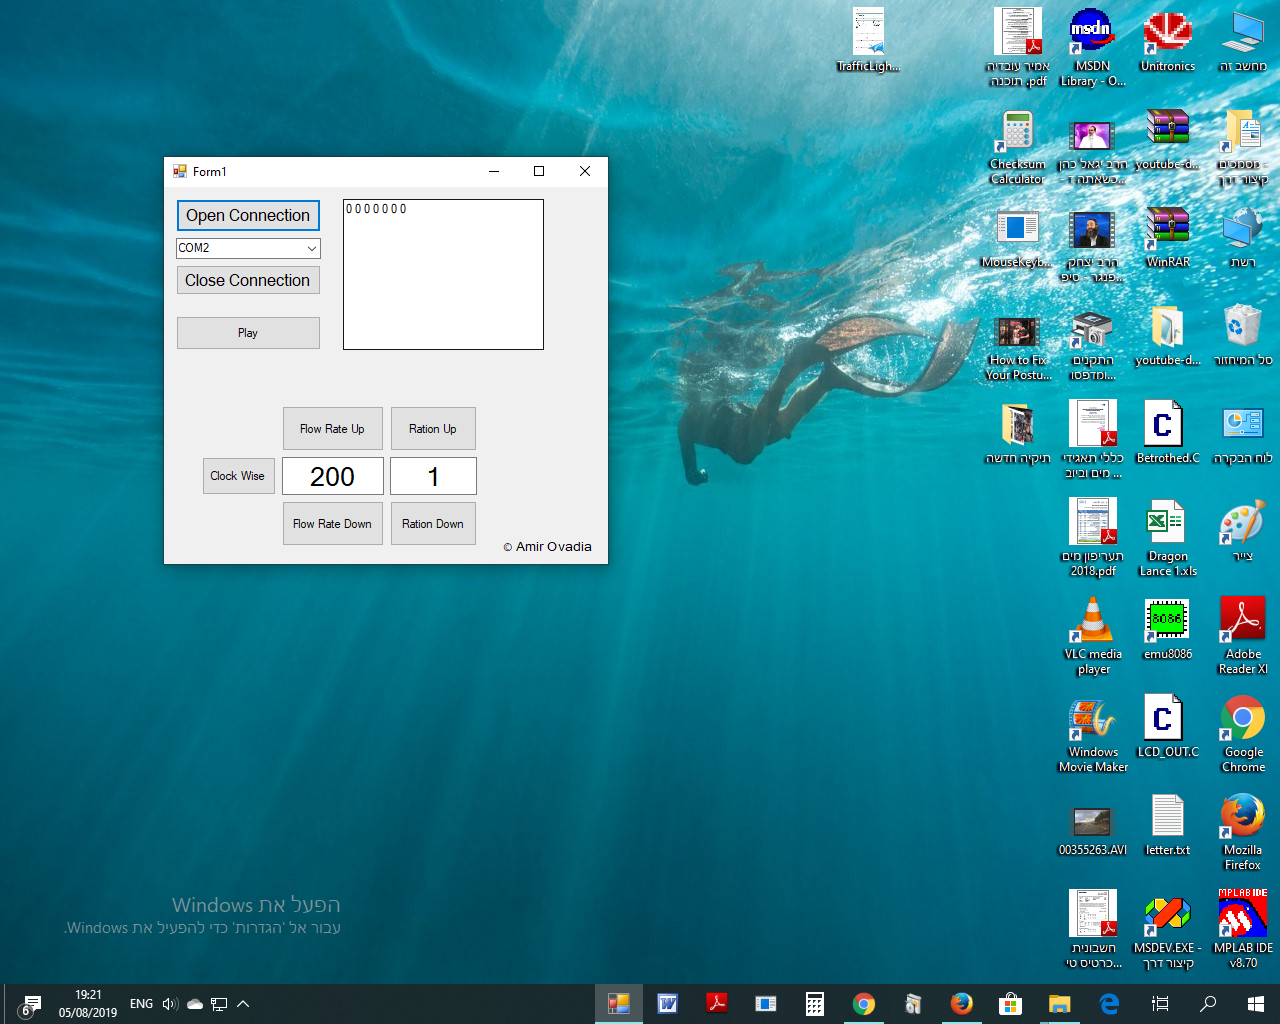Screen dimensions: 1280x1024
Task: Open the Calculator from the taskbar
Action: point(815,1004)
